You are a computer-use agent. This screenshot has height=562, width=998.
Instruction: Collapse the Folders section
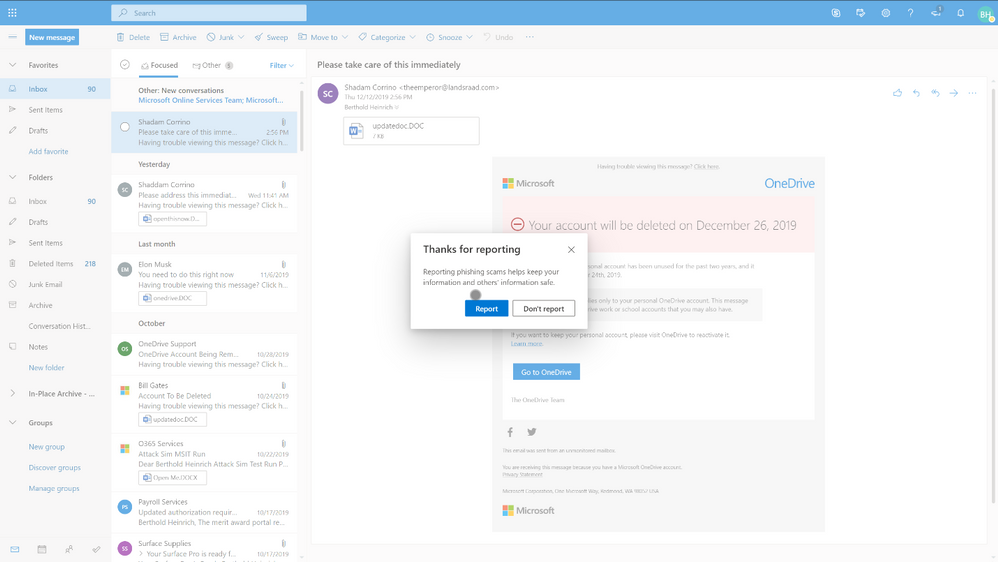pyautogui.click(x=12, y=177)
